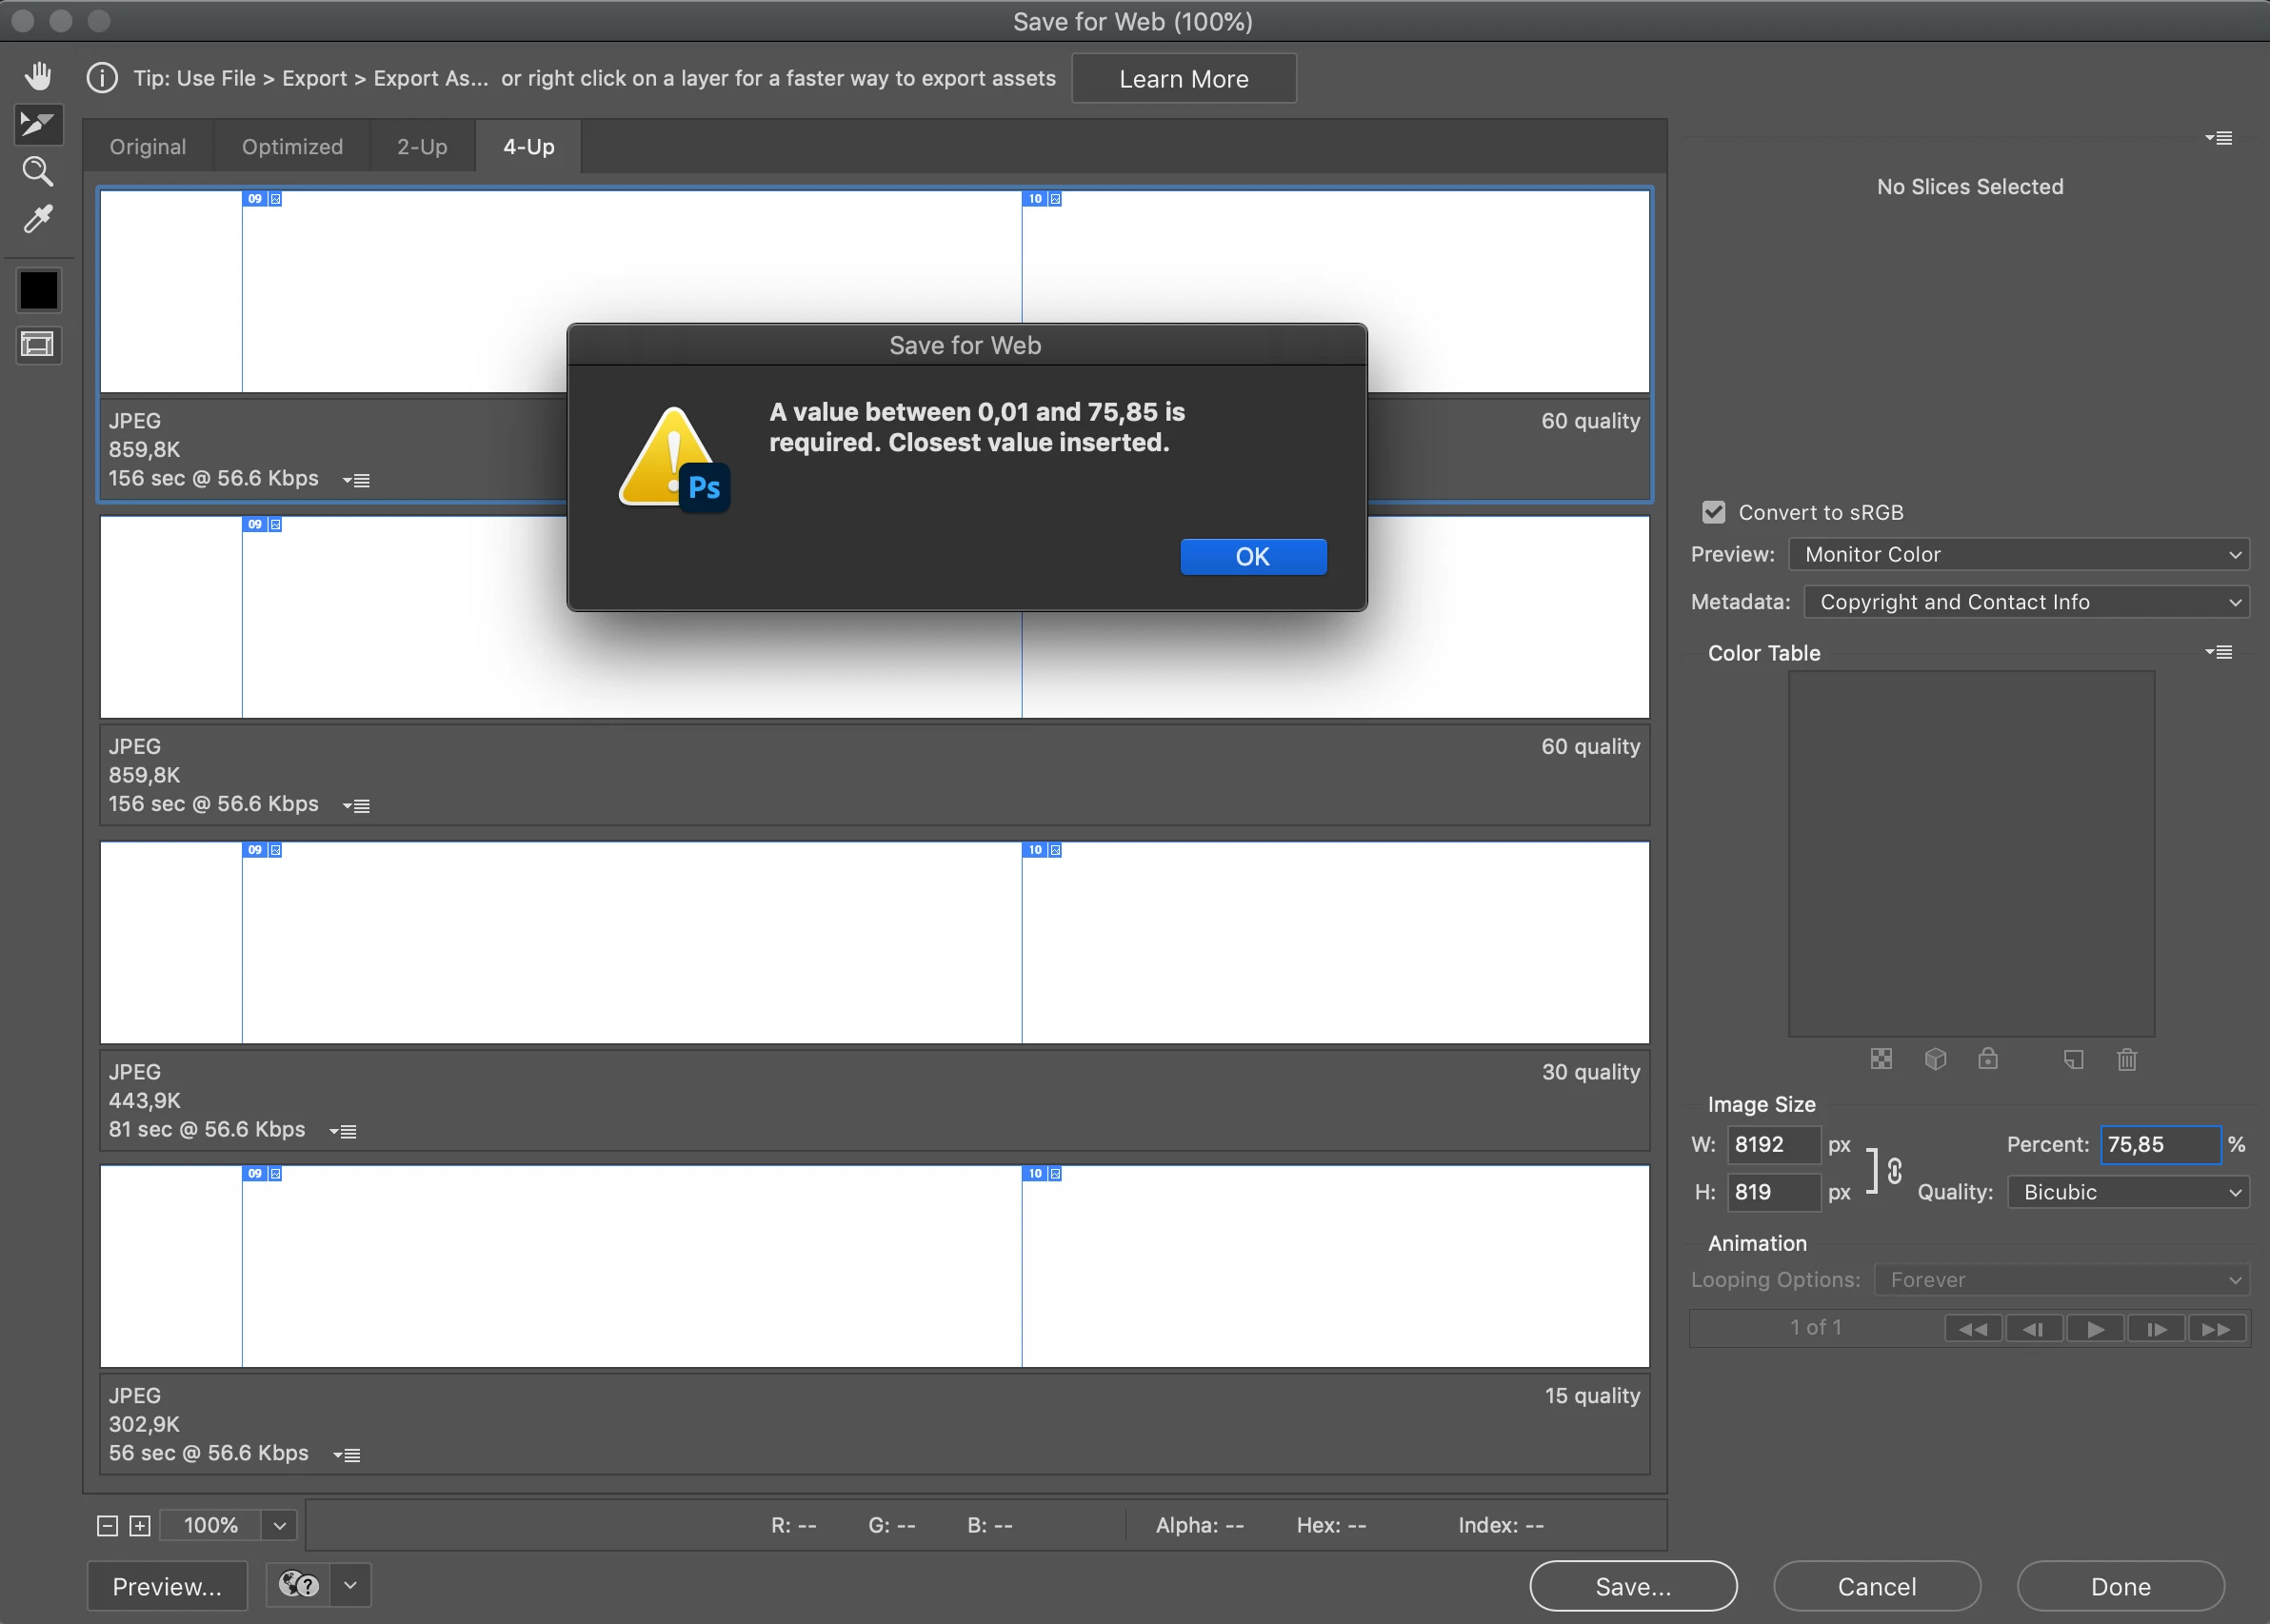This screenshot has width=2270, height=1624.
Task: Select the Eyedropper tool
Action: coord(38,219)
